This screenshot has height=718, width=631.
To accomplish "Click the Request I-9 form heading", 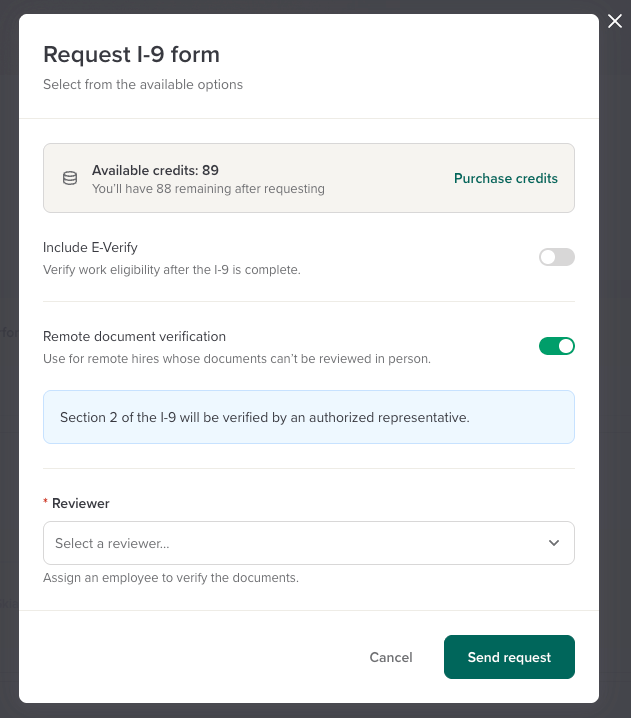I will (x=131, y=54).
